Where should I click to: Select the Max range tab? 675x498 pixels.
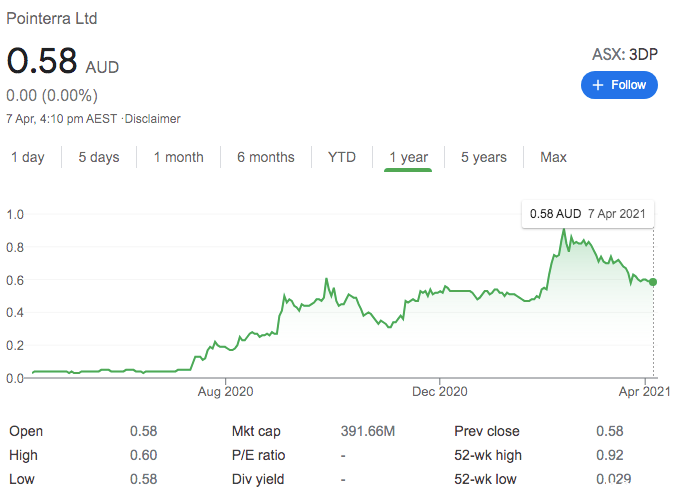[554, 157]
